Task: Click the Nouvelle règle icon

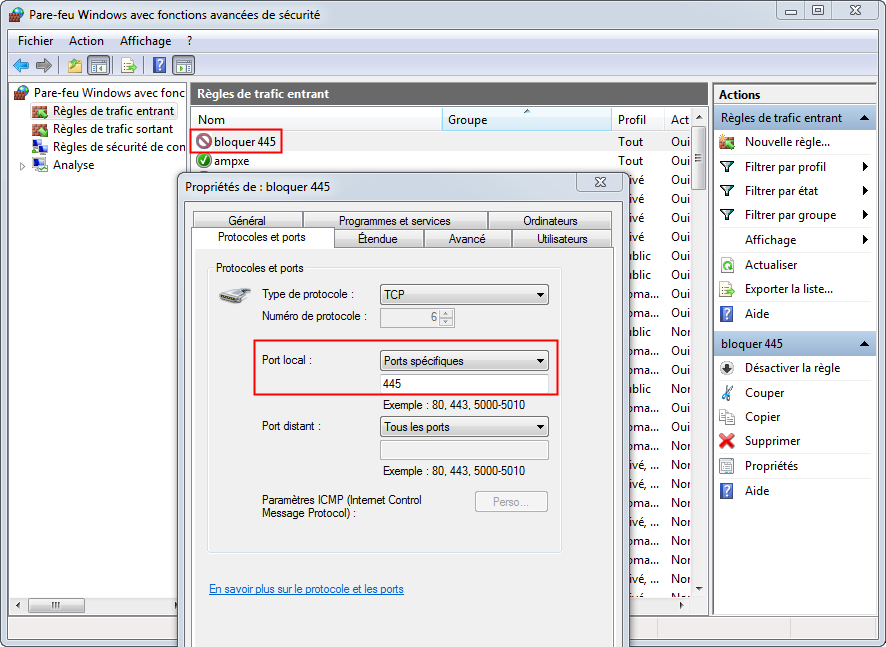Action: tap(727, 142)
